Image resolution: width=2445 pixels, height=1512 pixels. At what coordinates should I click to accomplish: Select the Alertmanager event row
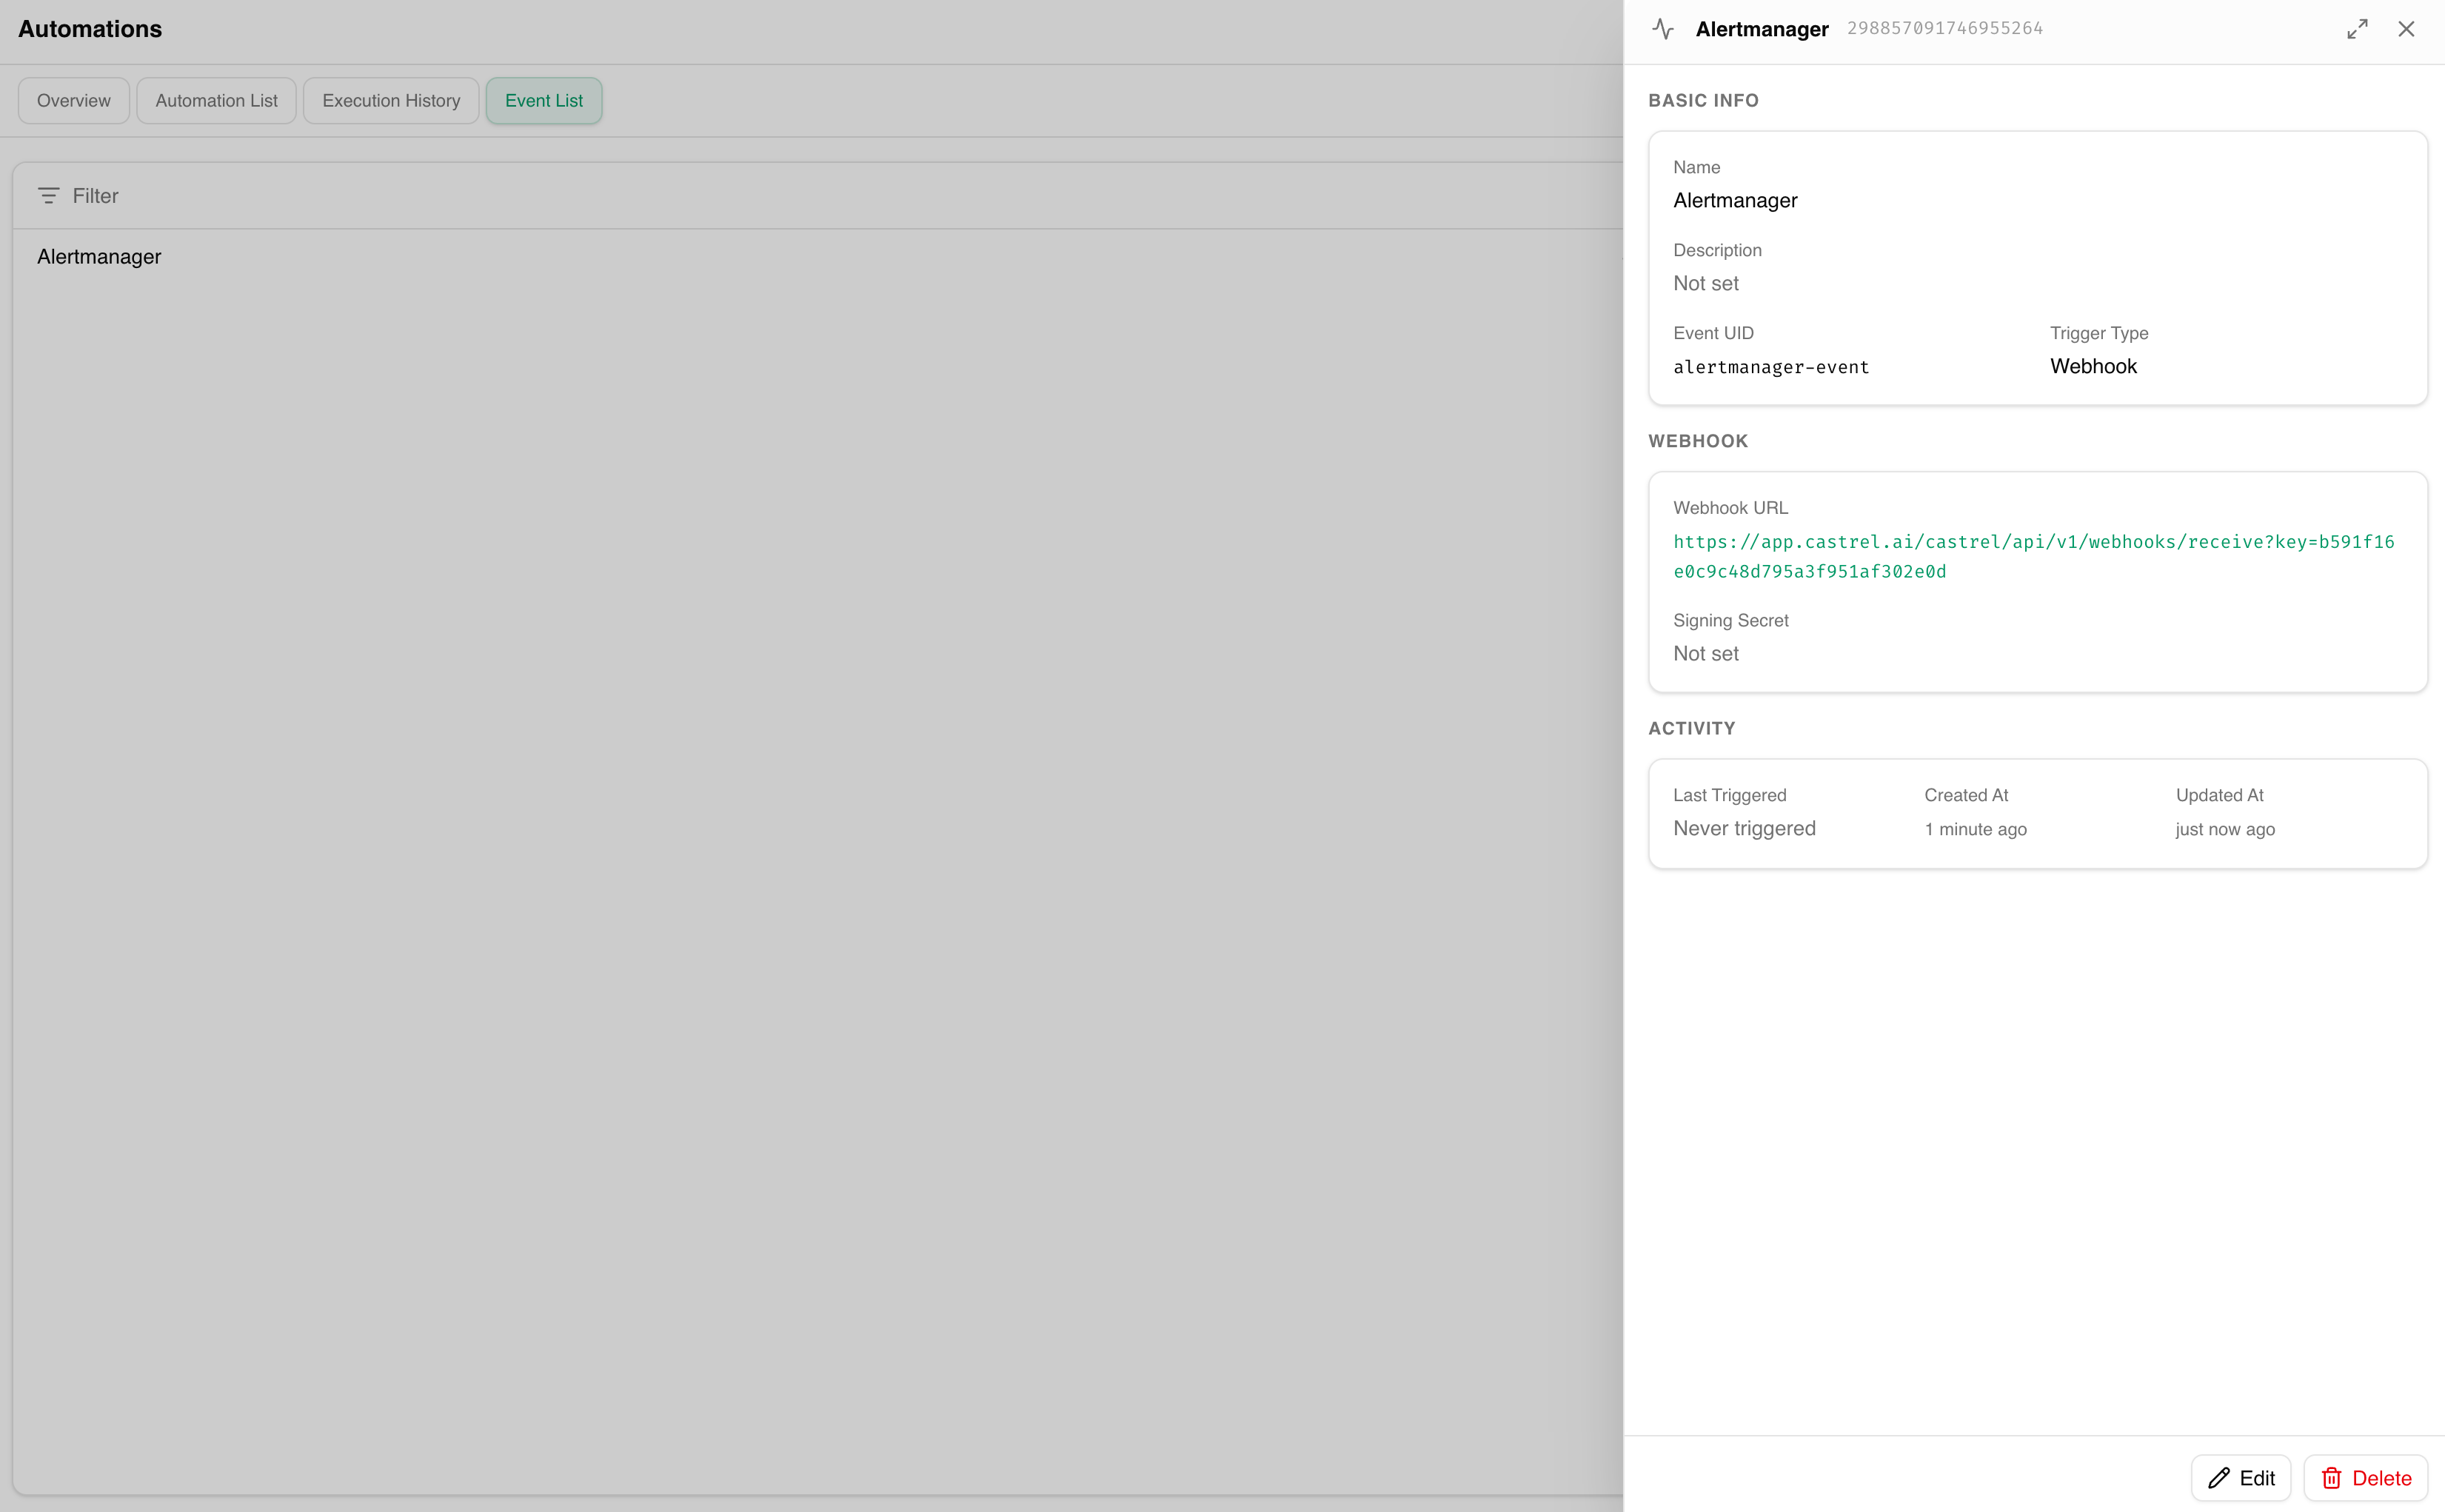(99, 256)
